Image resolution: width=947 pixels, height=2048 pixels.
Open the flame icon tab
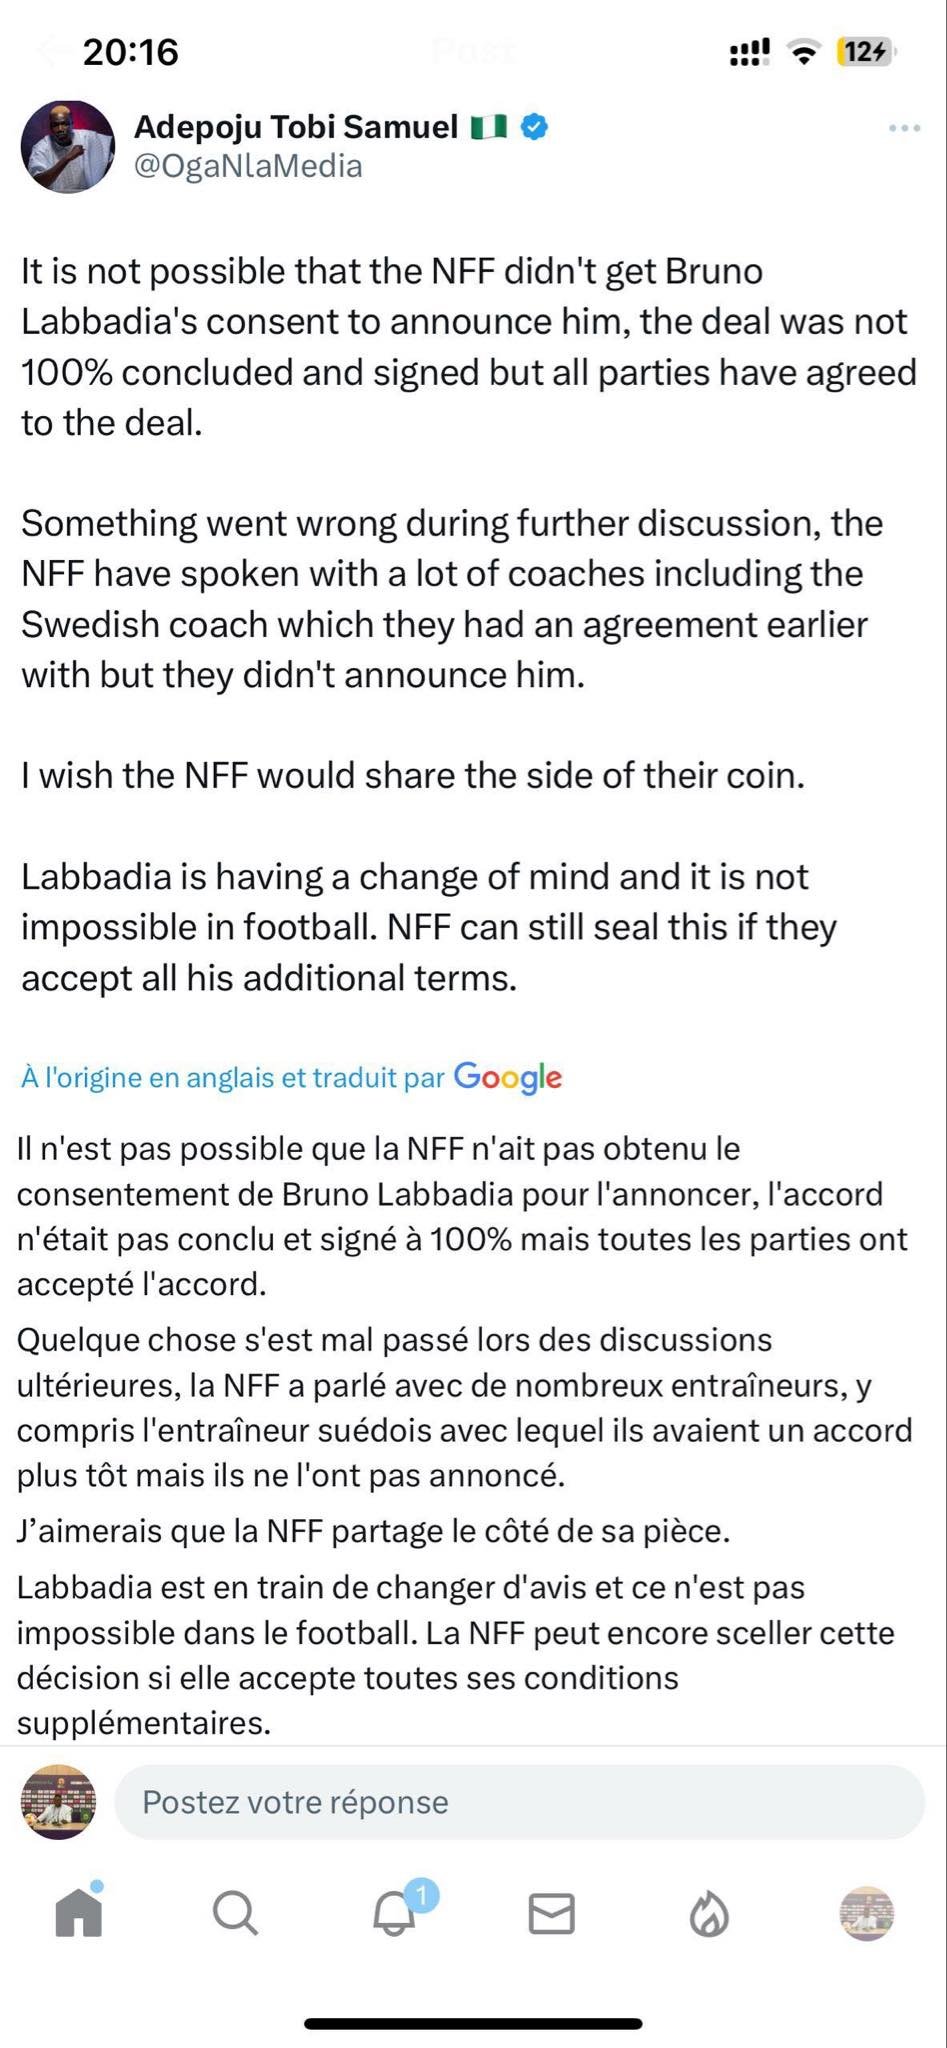709,1914
